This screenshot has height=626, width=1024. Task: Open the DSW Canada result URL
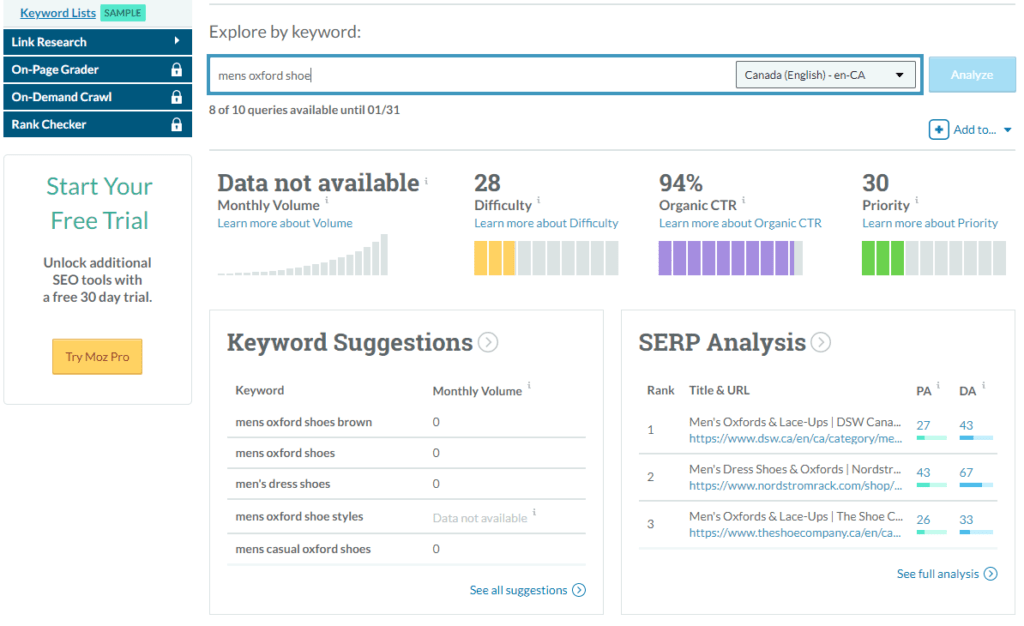(x=795, y=439)
